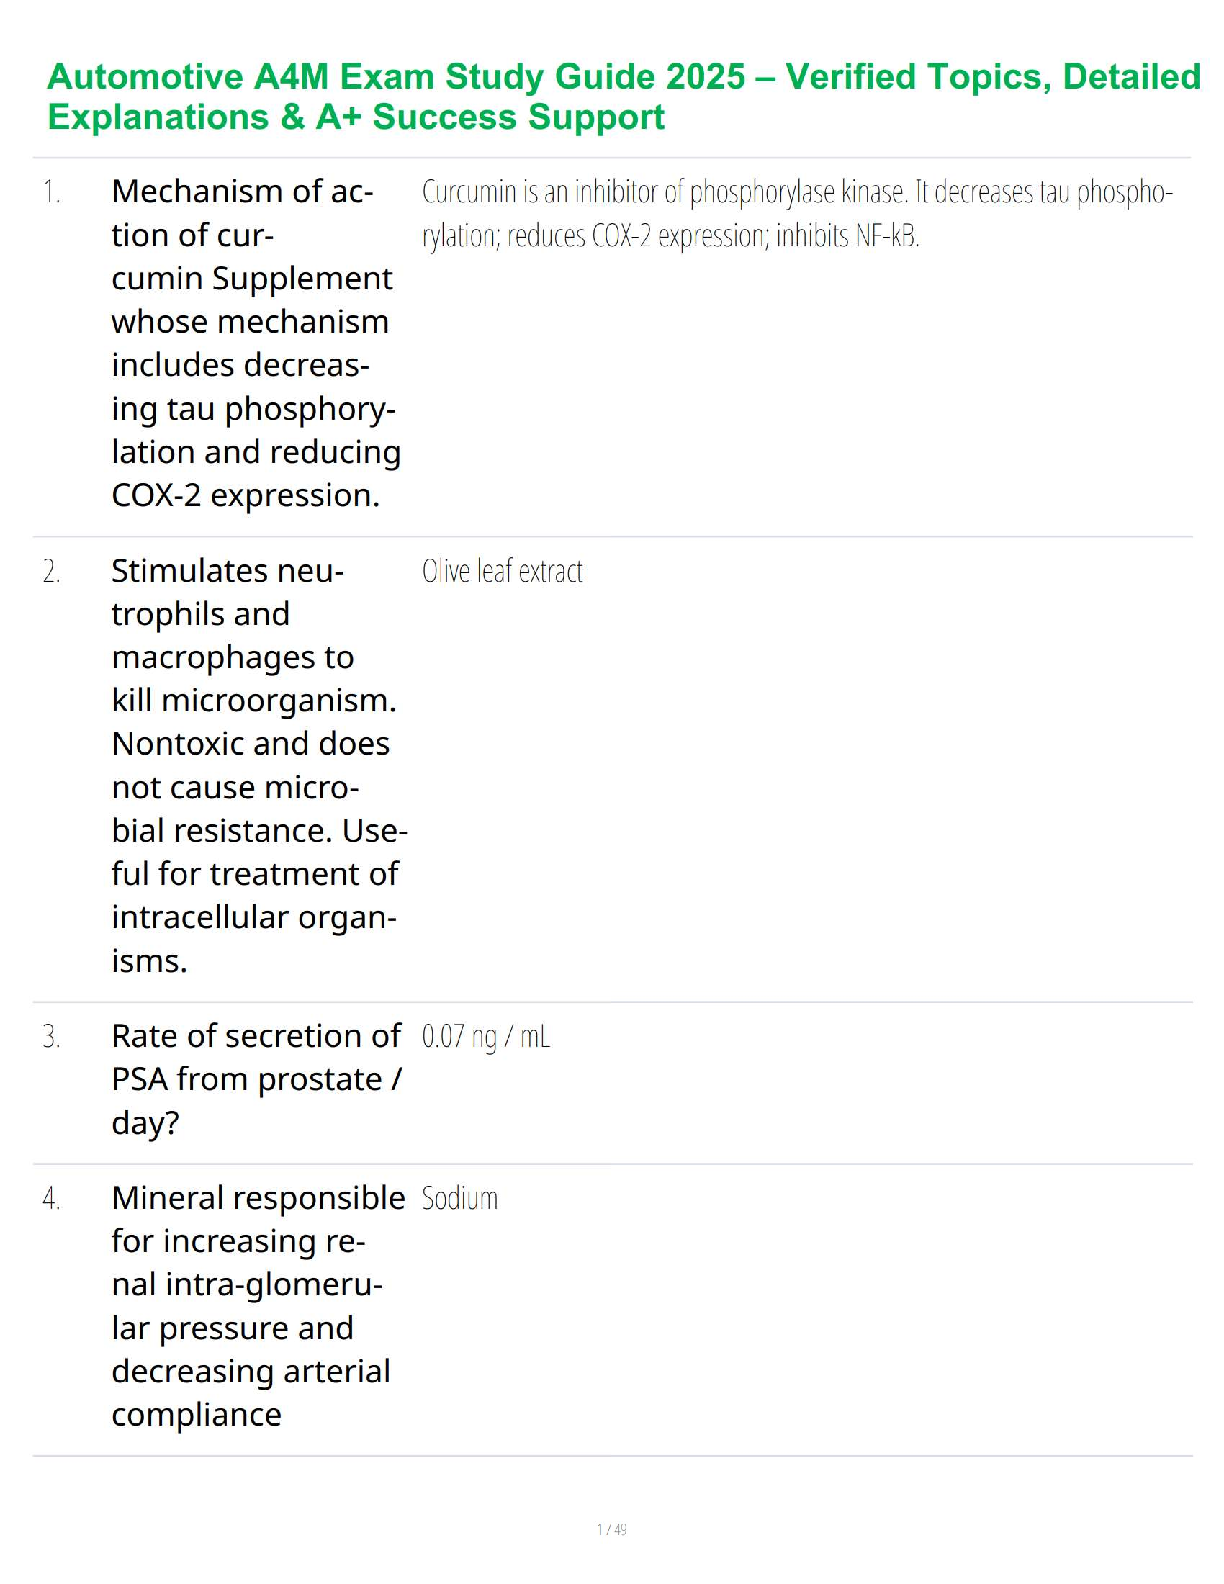Click the page number indicator at bottom

point(611,1530)
